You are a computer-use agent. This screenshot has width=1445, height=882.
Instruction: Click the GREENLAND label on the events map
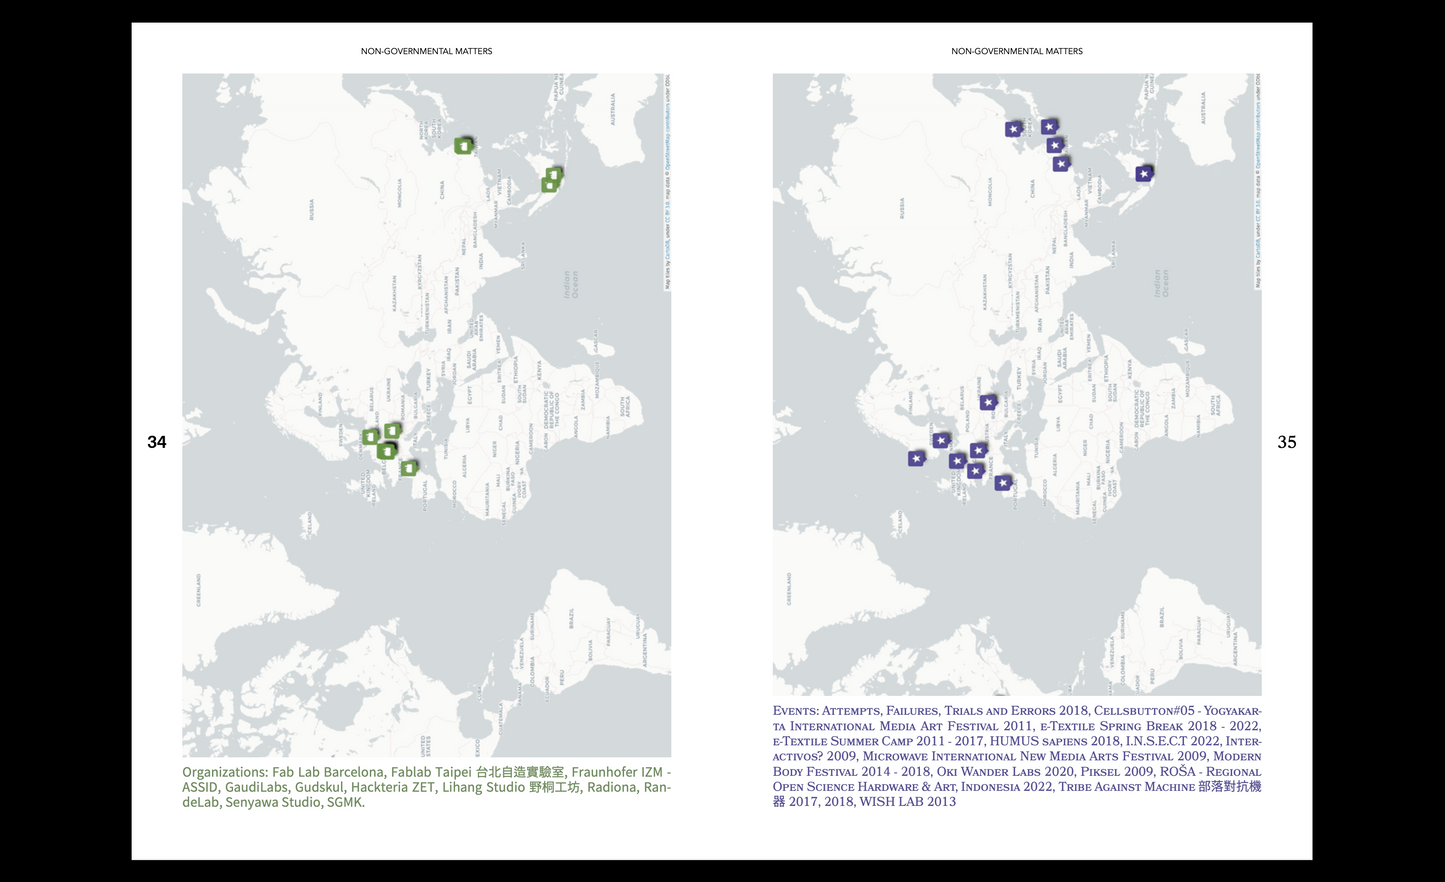pyautogui.click(x=789, y=590)
